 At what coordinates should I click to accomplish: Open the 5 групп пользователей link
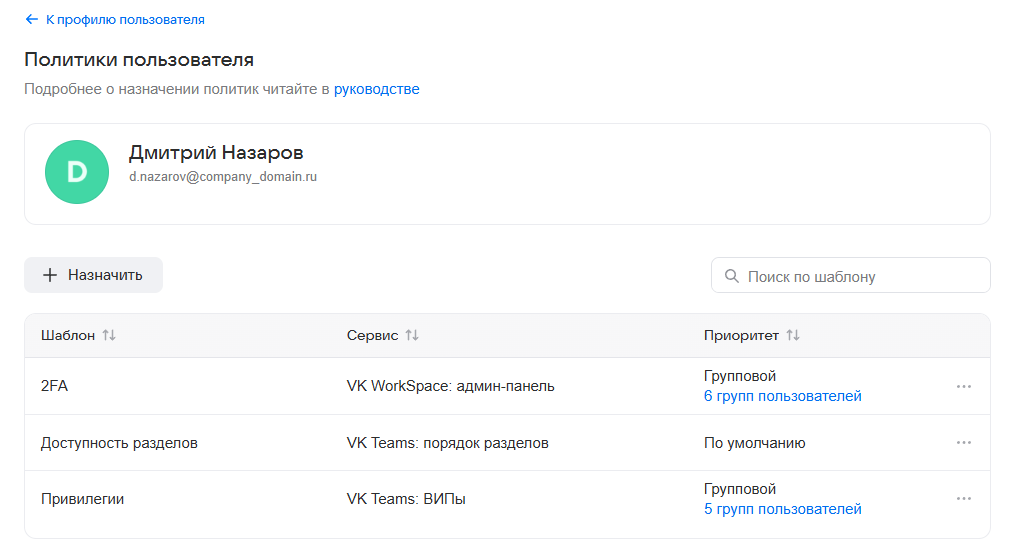[x=782, y=509]
